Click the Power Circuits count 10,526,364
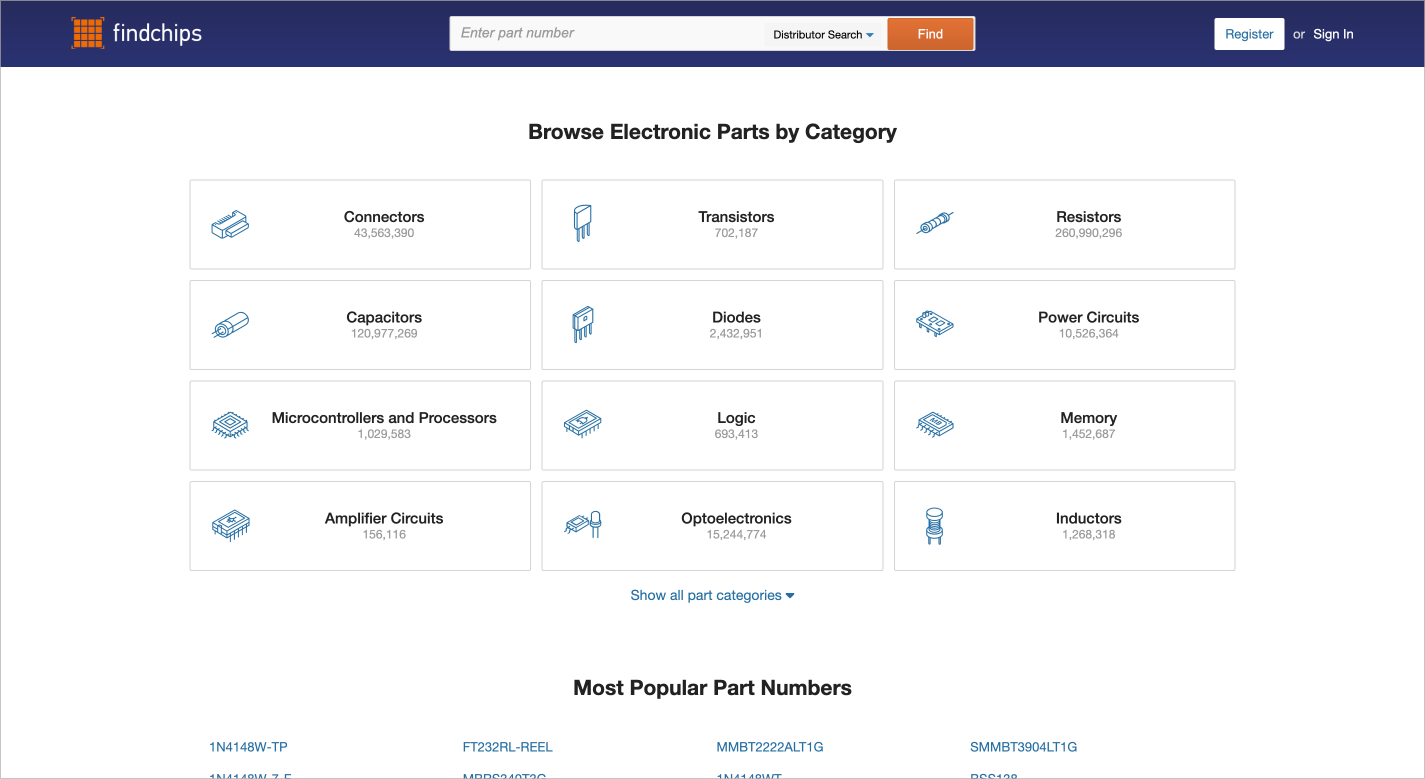Viewport: 1425px width, 779px height. click(x=1088, y=334)
